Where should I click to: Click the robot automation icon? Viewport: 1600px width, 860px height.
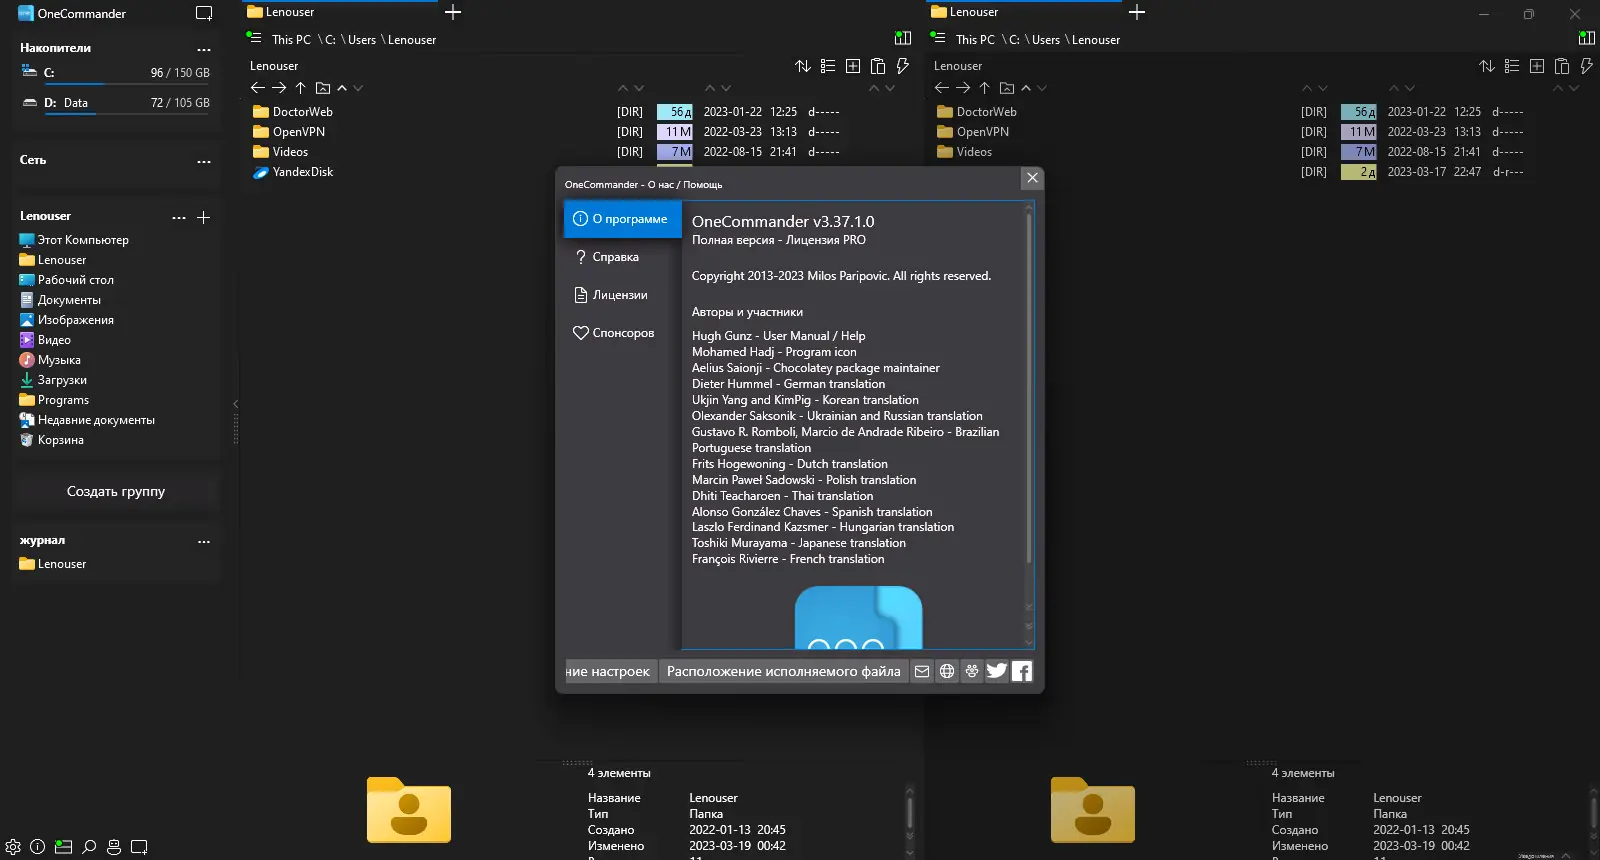(x=114, y=847)
